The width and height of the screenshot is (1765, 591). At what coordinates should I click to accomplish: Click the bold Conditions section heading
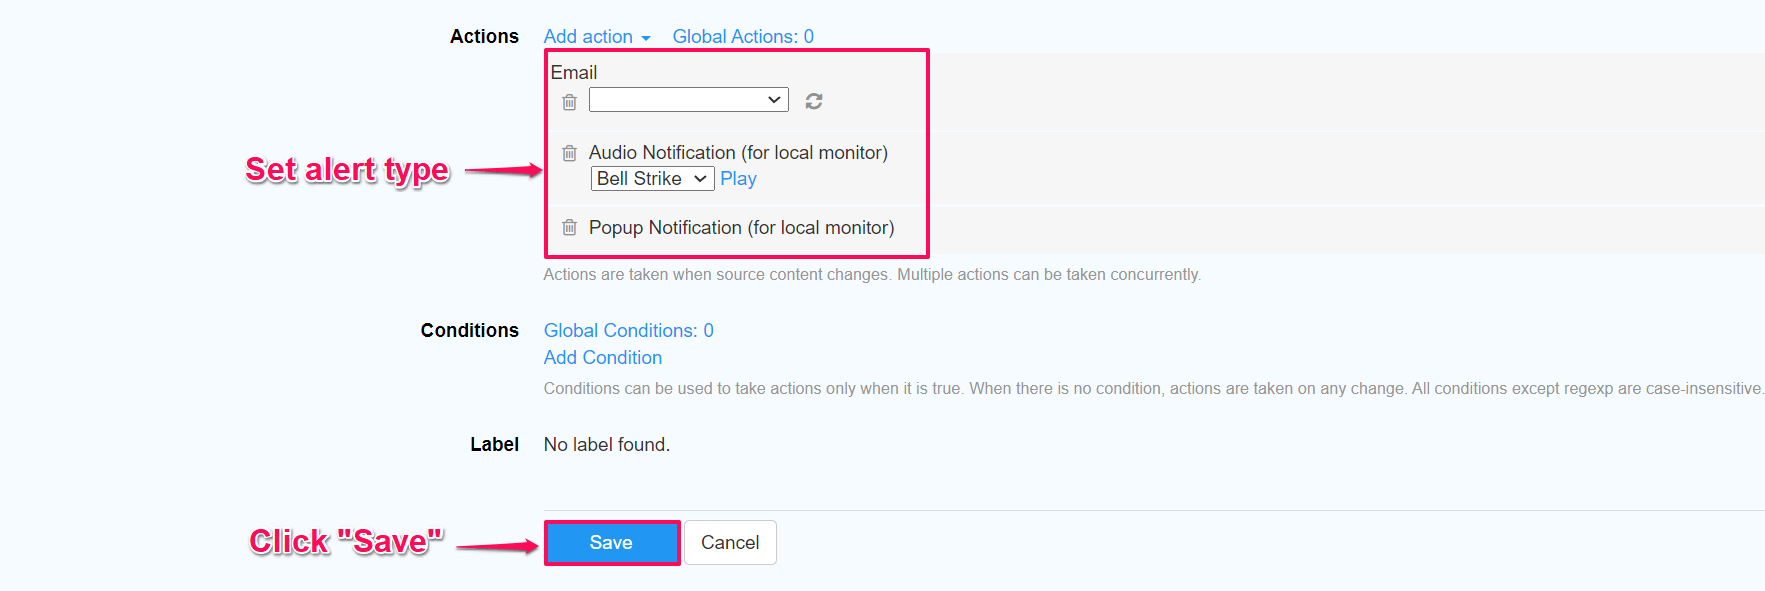coord(469,331)
